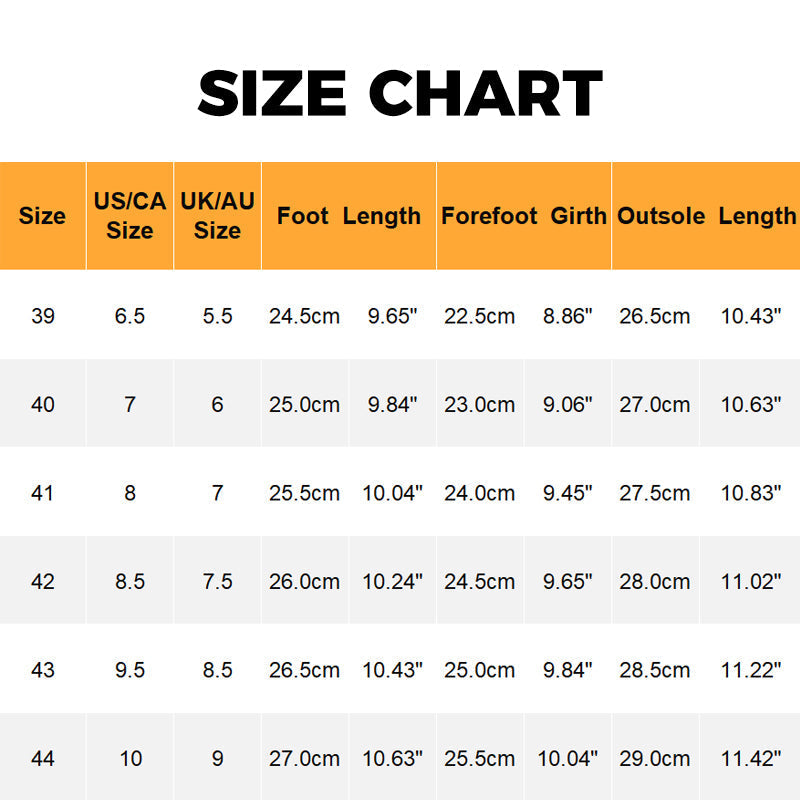The height and width of the screenshot is (800, 800).
Task: Select size 42 in the Size column
Action: [43, 582]
